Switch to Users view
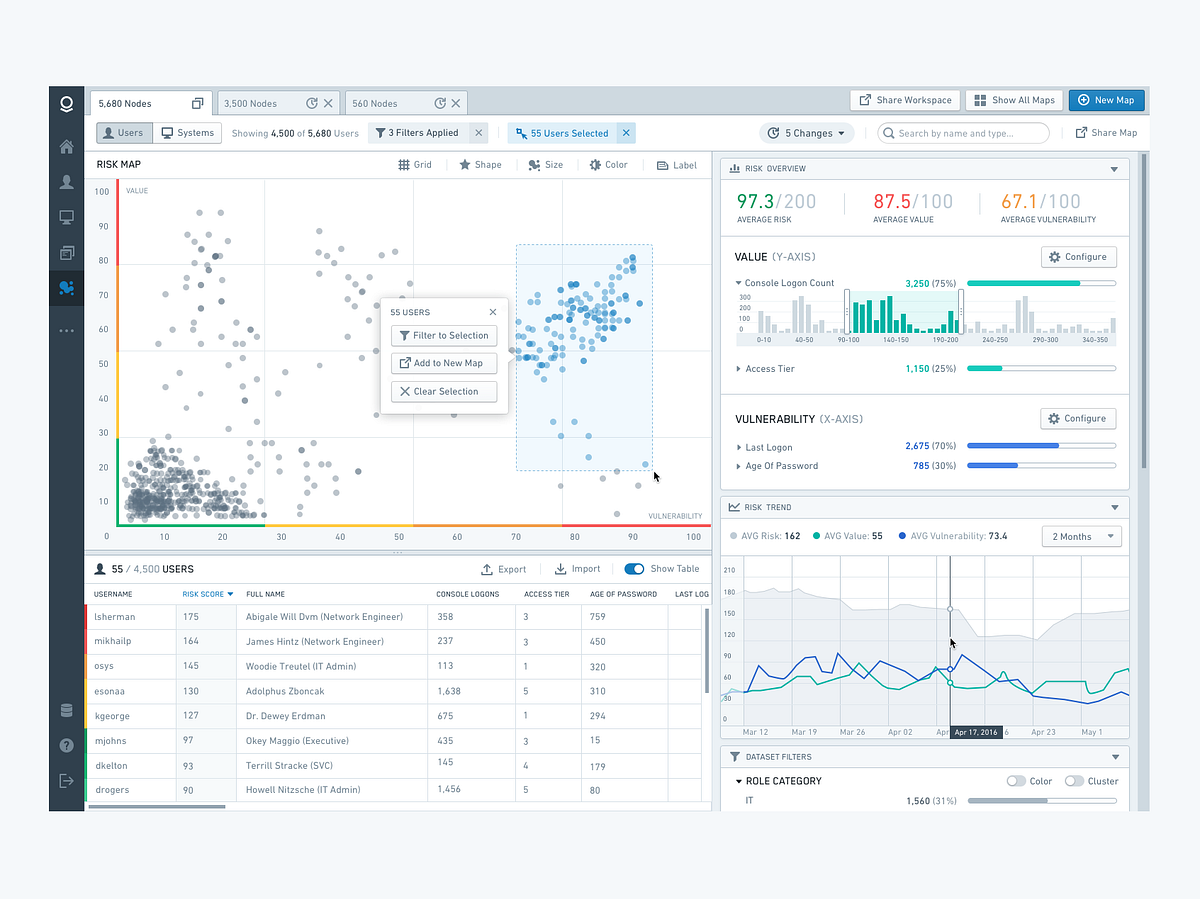This screenshot has height=899, width=1200. tap(125, 133)
